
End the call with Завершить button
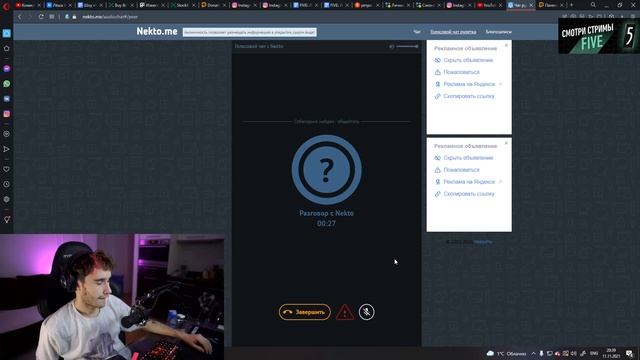(304, 312)
